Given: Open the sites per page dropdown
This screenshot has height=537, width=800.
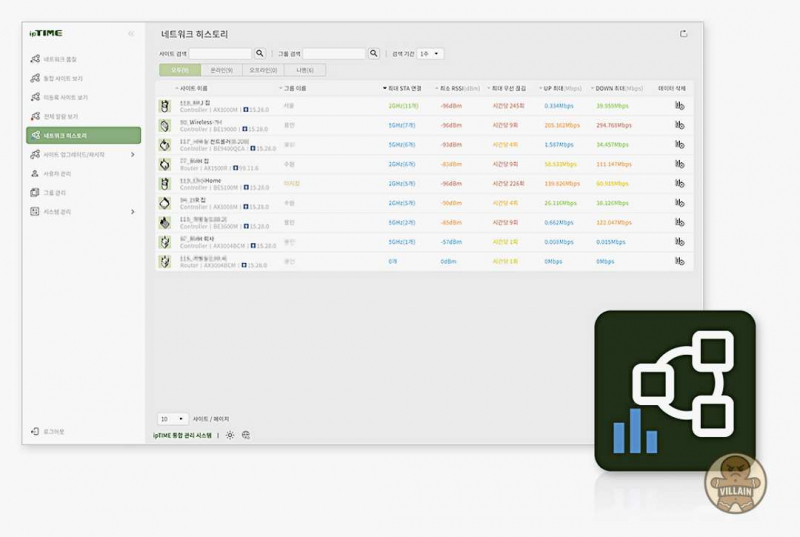Looking at the screenshot, I should (172, 419).
